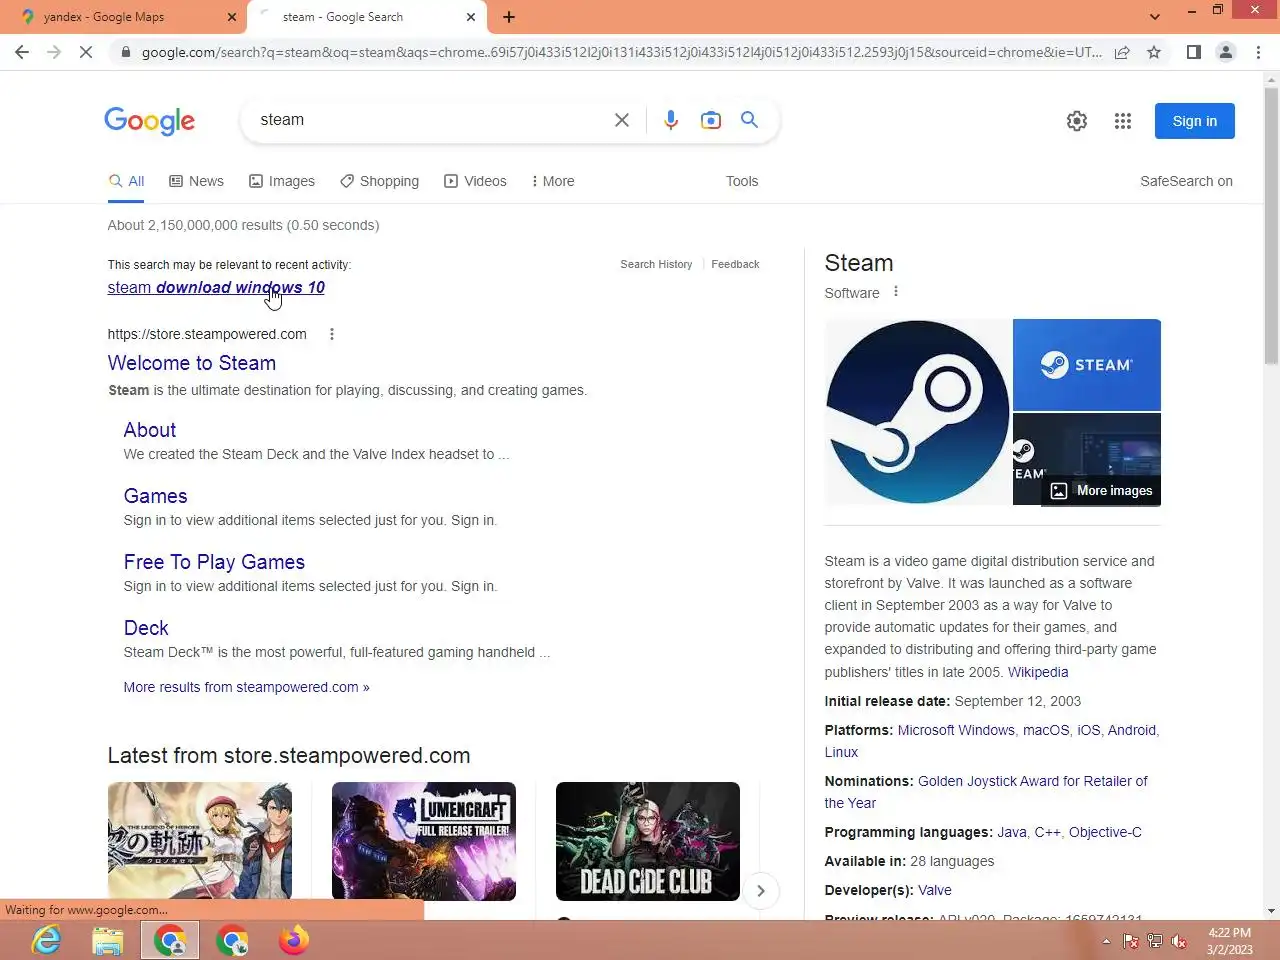Share this page from the address bar
Viewport: 1280px width, 960px height.
[1122, 52]
